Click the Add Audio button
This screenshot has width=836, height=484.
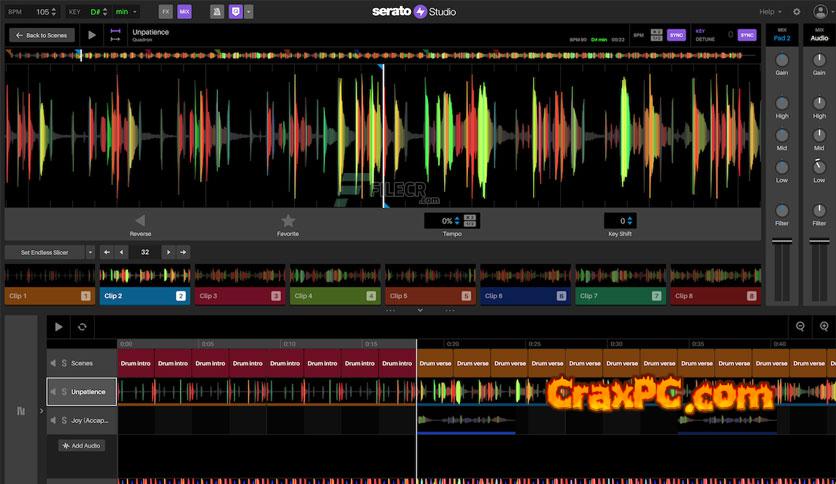(80, 445)
